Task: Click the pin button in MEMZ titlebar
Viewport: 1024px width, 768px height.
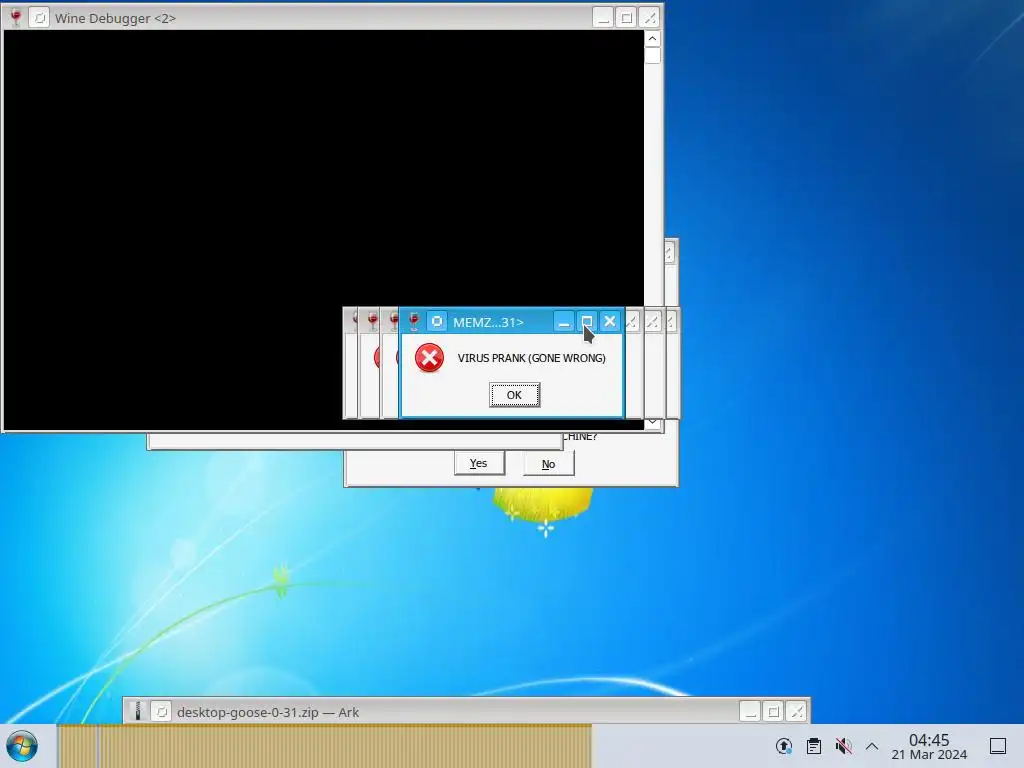Action: [x=437, y=321]
